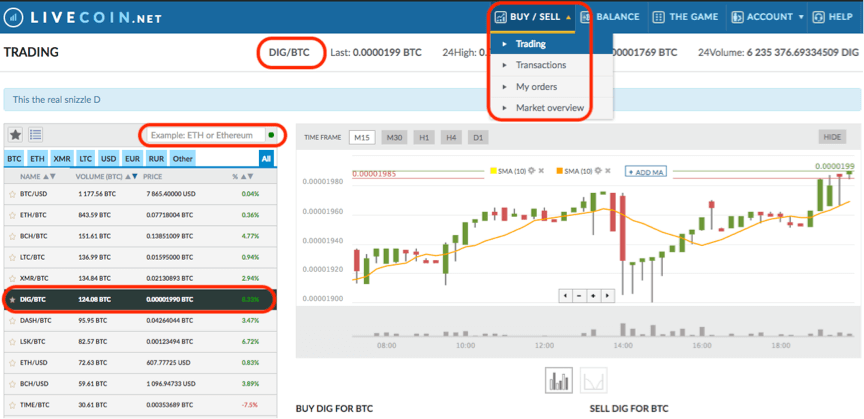Select the BCH/USD pair row
Viewport: 864px width, 419px height.
pos(140,384)
